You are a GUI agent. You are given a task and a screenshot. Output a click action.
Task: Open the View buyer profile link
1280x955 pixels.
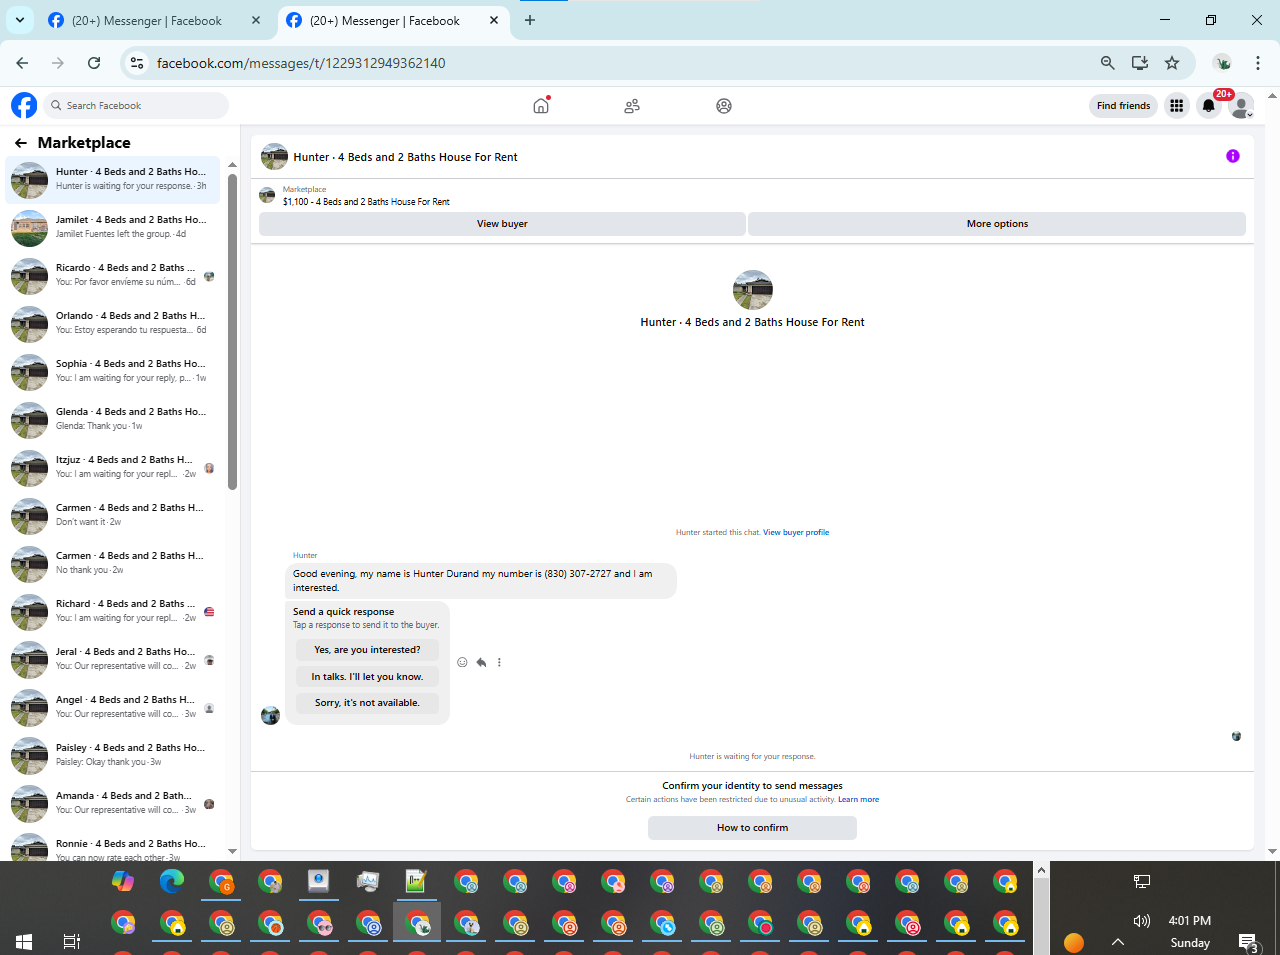796,532
